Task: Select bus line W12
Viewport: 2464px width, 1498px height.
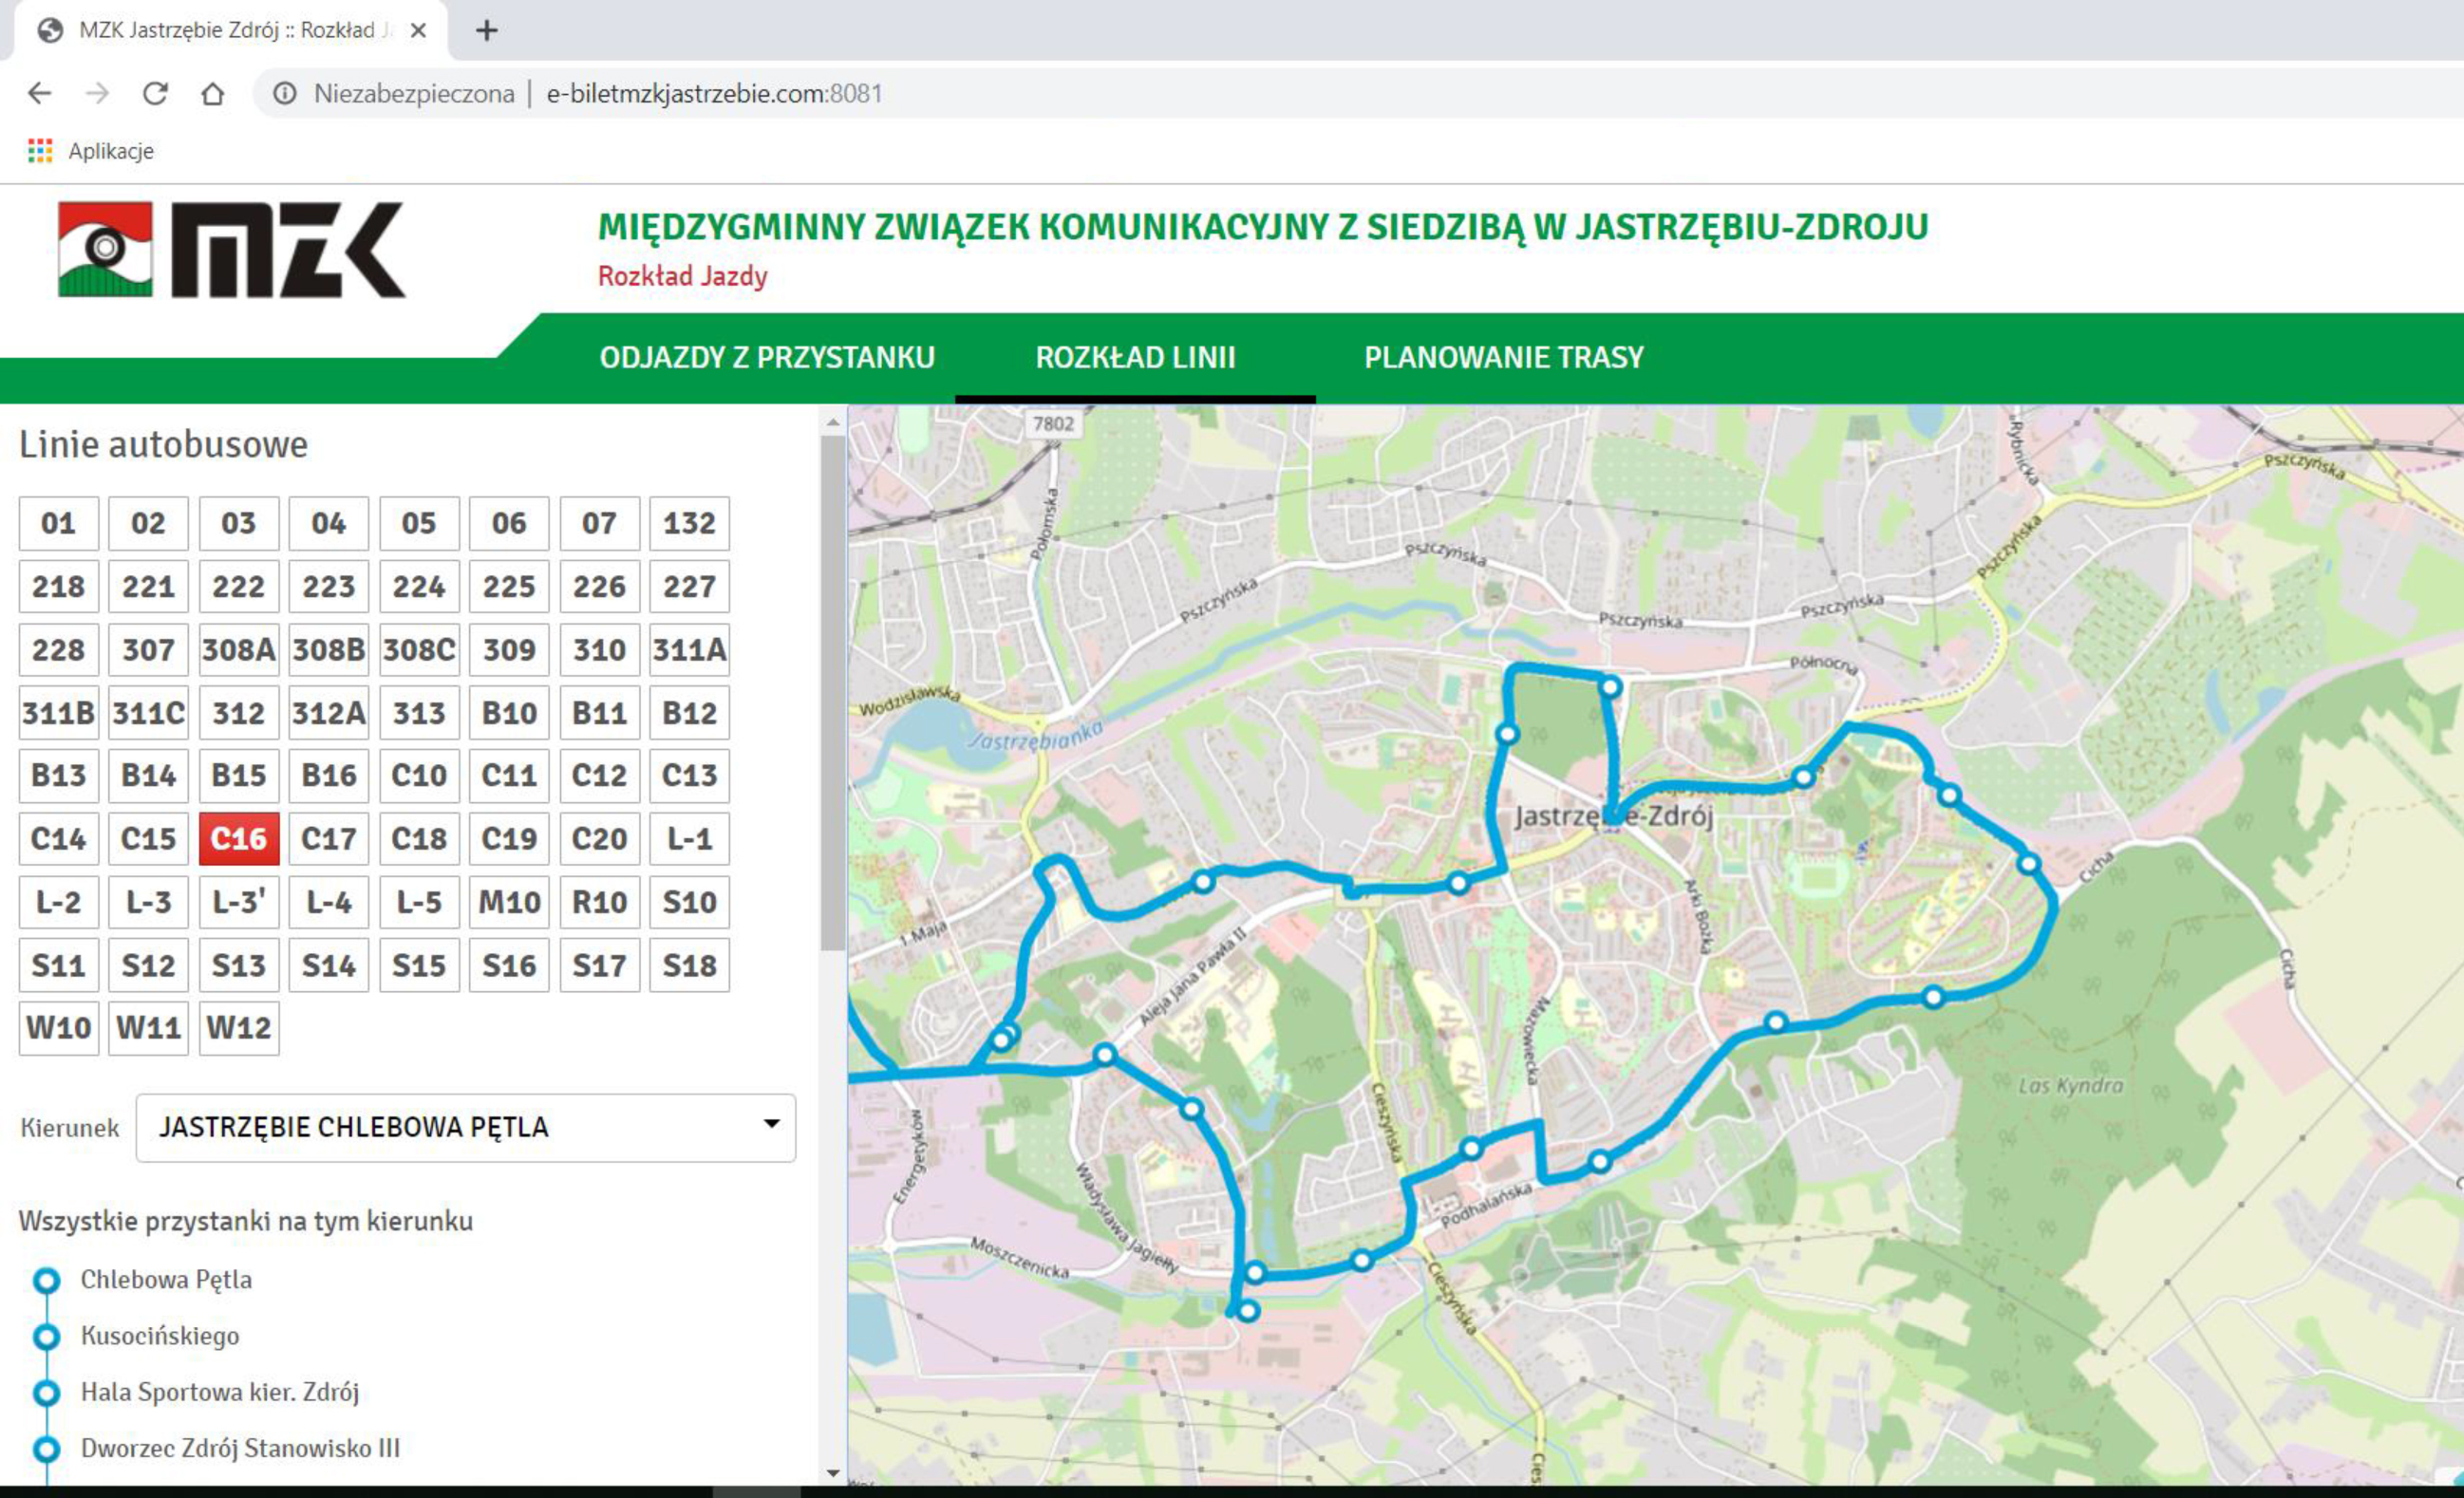Action: [238, 1027]
